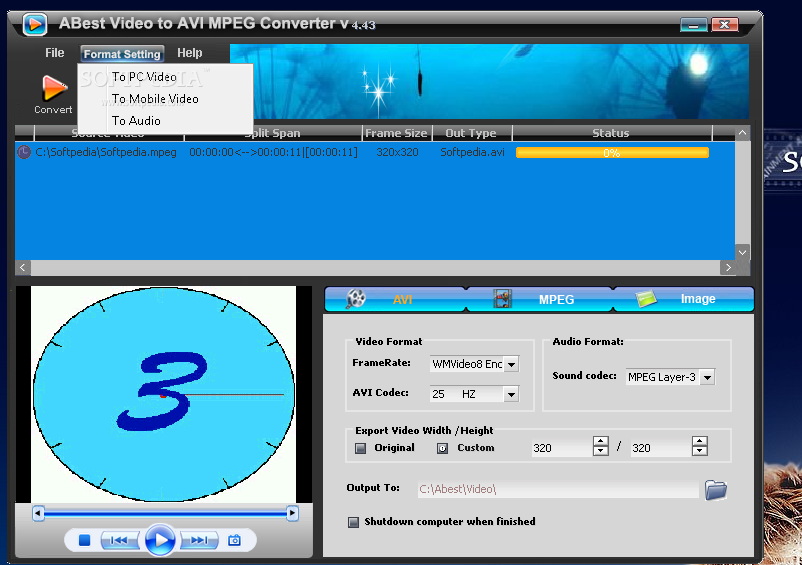
Task: Select Custom video size option
Action: (442, 448)
